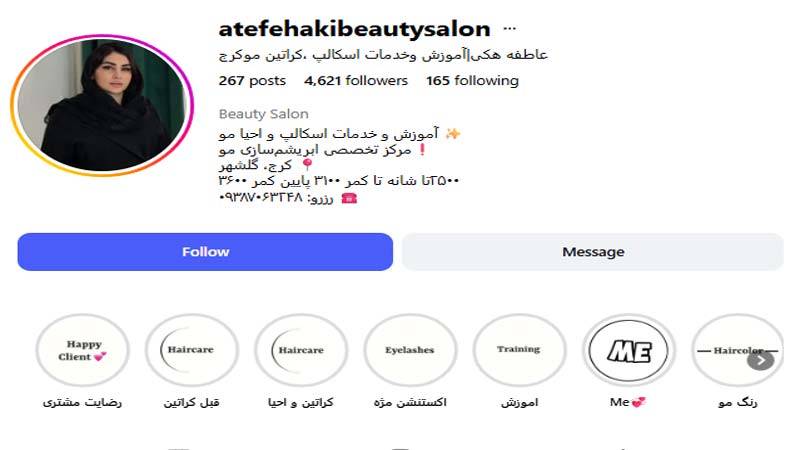Click the atefehakibeautysalon username heading

pos(355,29)
